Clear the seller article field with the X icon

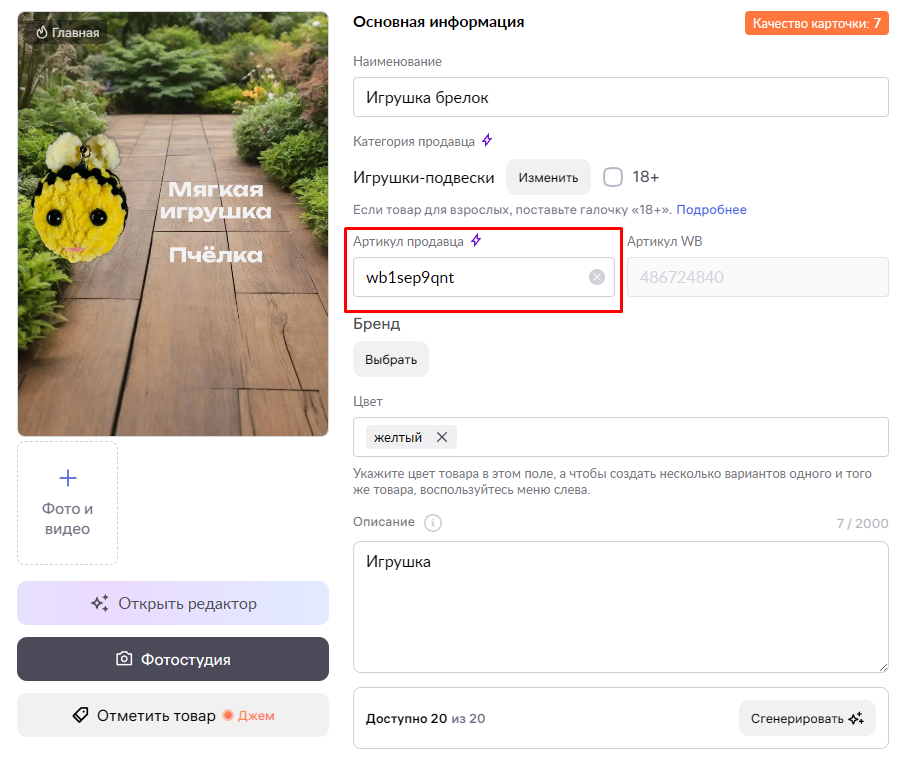point(597,277)
